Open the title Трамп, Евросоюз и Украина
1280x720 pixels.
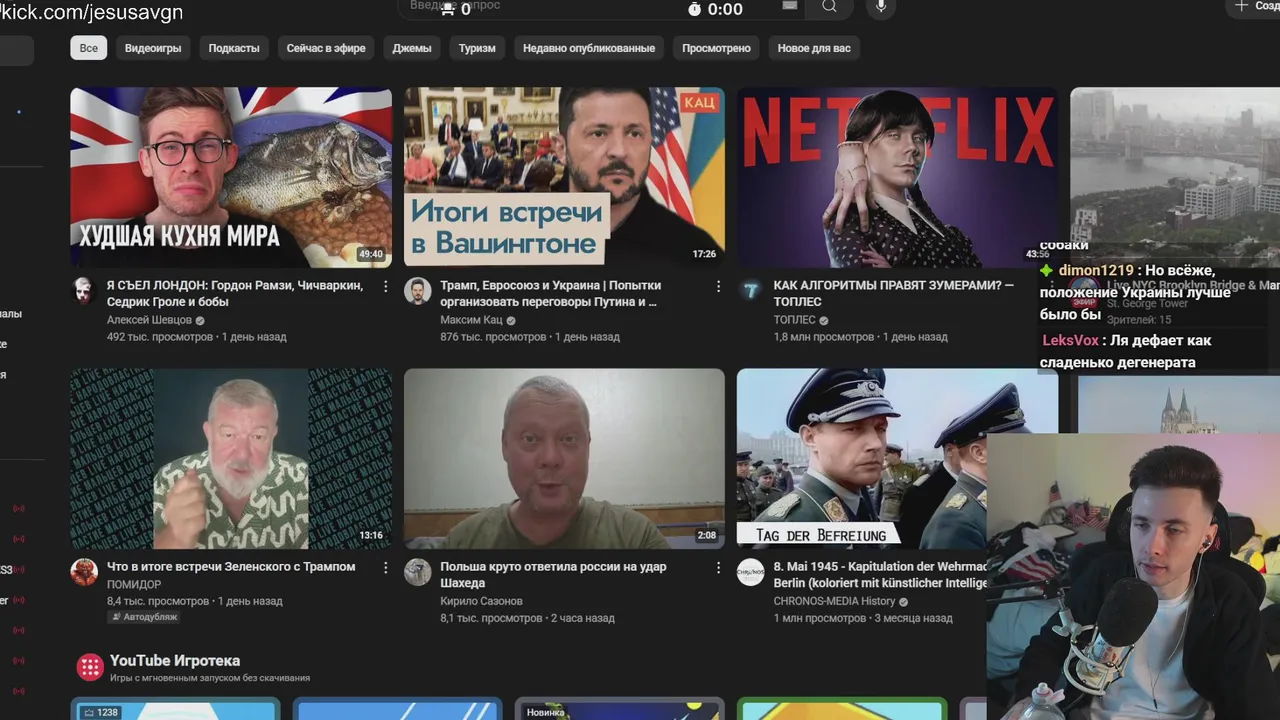coord(550,293)
